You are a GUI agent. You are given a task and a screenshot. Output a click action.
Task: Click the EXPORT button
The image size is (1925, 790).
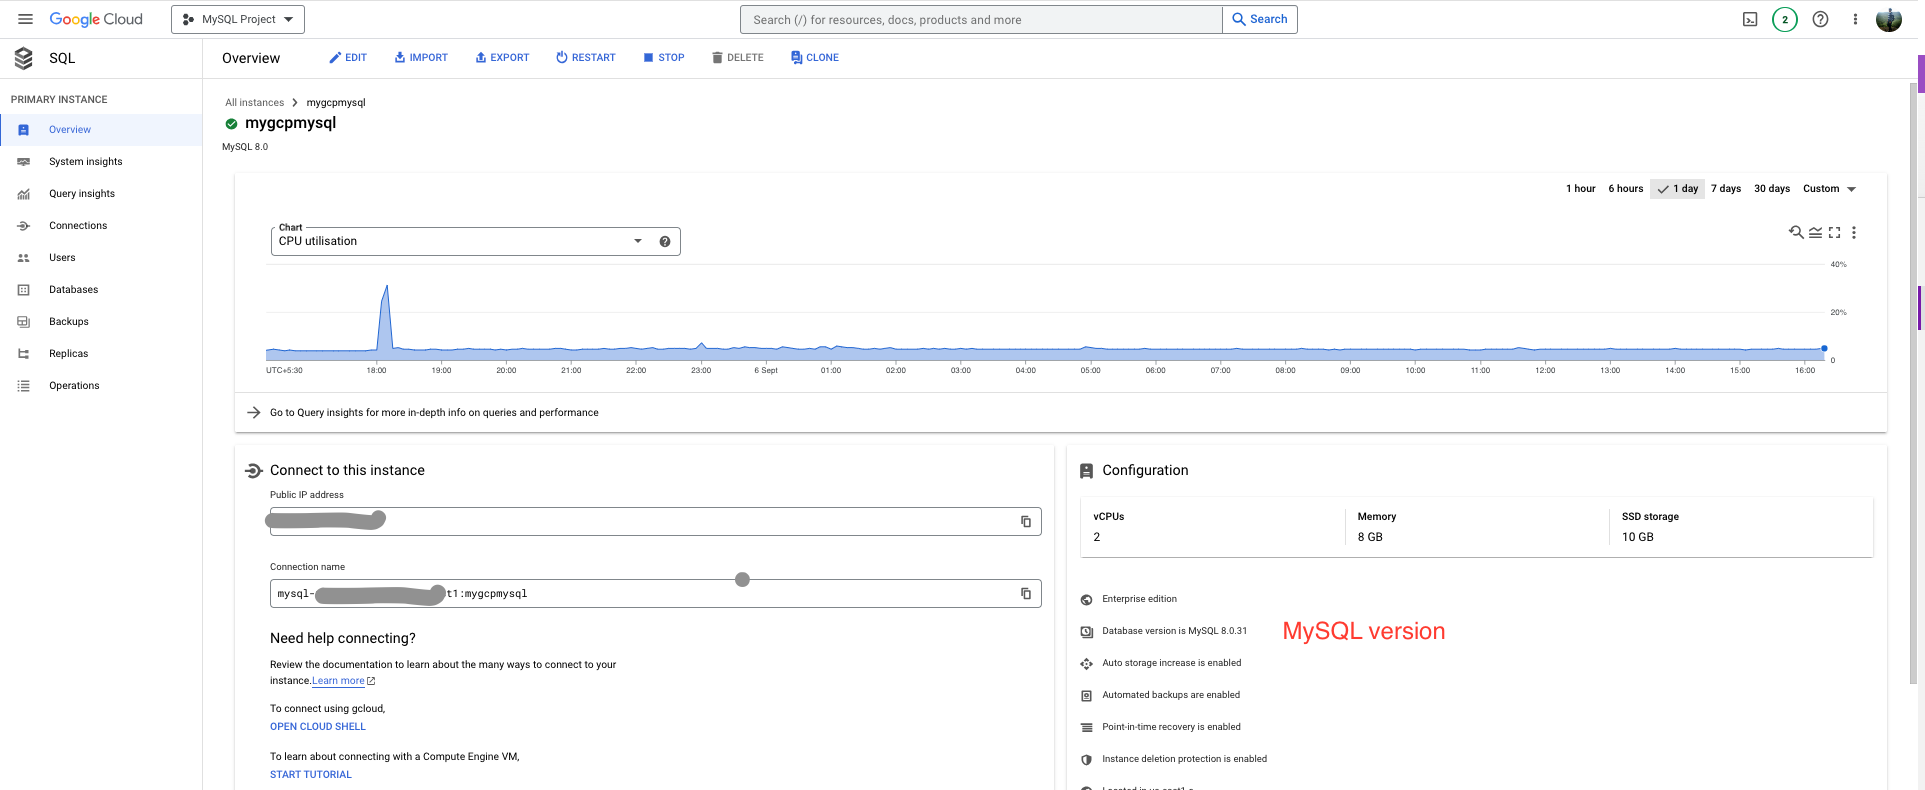tap(502, 58)
